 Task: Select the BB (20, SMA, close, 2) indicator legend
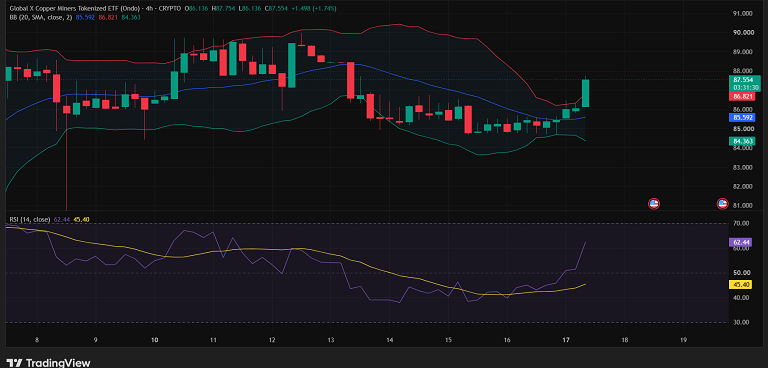click(41, 17)
